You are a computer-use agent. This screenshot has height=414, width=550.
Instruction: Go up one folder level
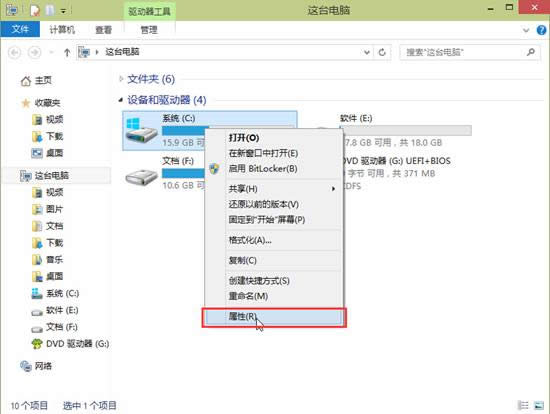[67, 53]
